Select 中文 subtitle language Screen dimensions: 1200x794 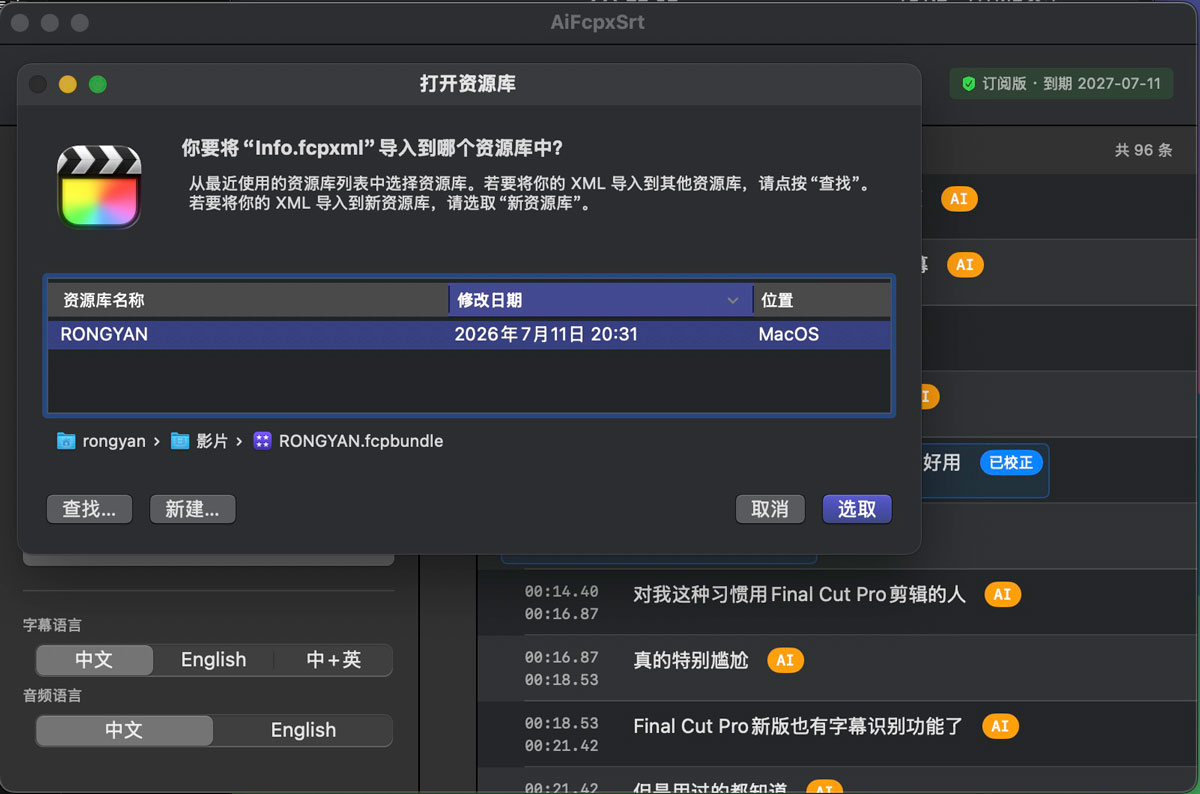point(95,660)
